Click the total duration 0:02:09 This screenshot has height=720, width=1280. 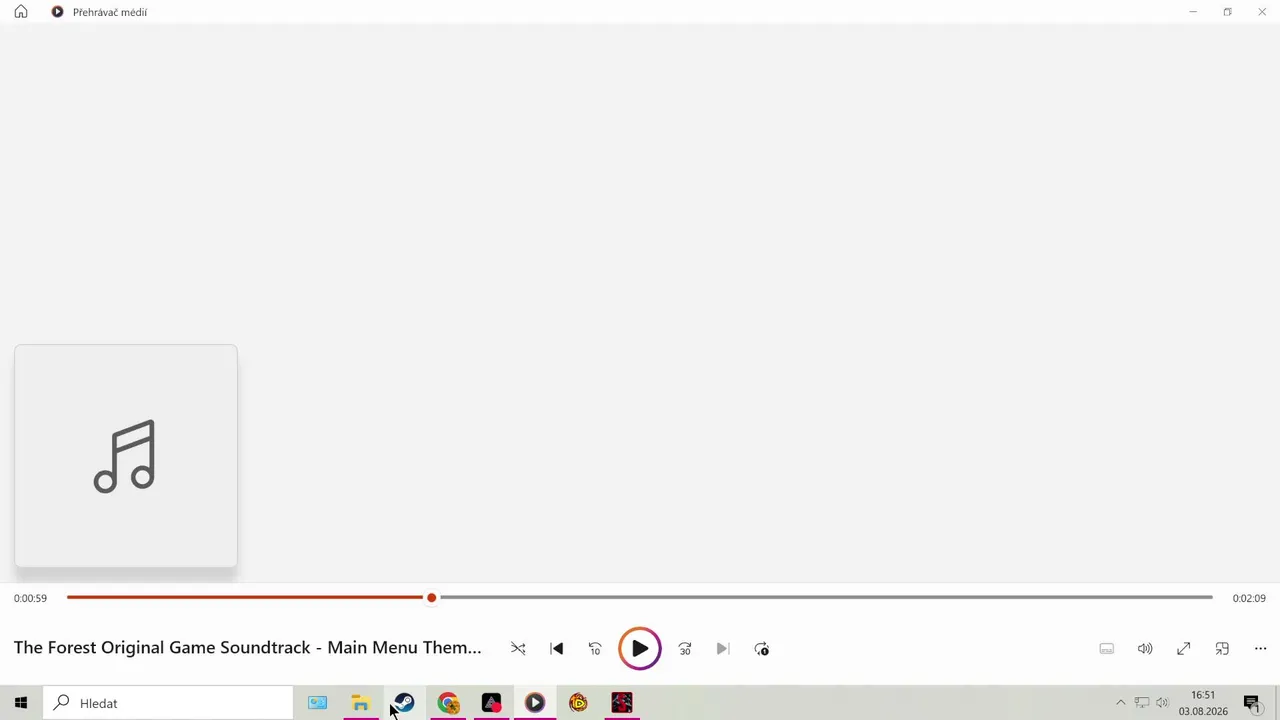[1249, 598]
